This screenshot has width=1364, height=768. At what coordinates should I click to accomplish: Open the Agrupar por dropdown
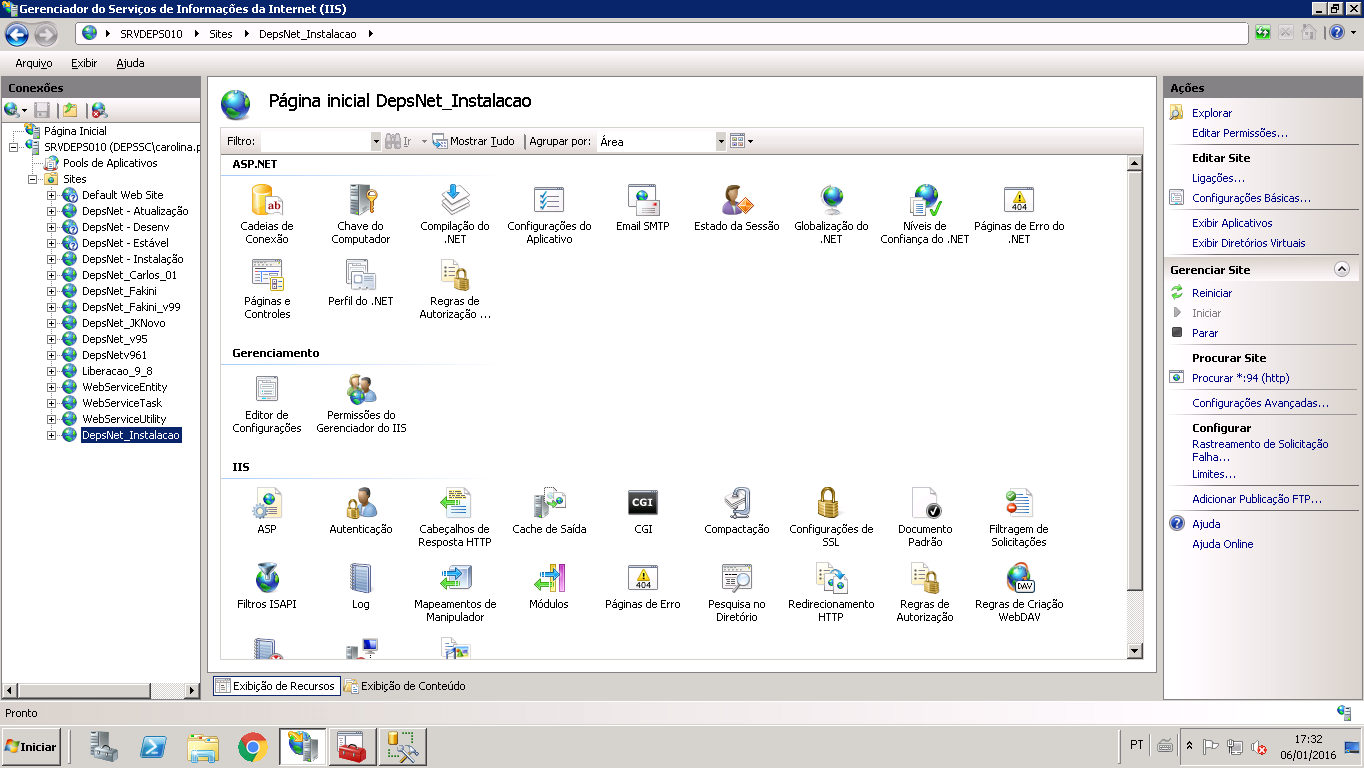click(721, 142)
